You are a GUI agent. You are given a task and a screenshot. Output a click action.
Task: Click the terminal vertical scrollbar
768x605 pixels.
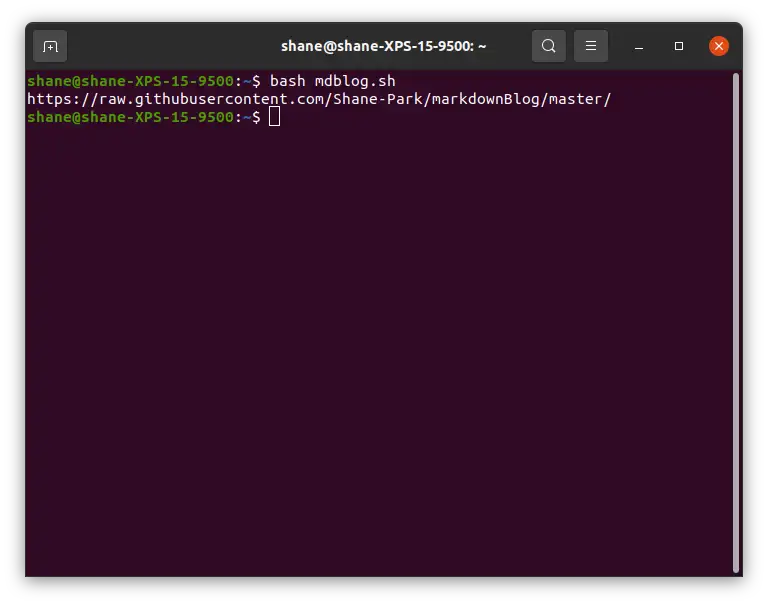[735, 322]
